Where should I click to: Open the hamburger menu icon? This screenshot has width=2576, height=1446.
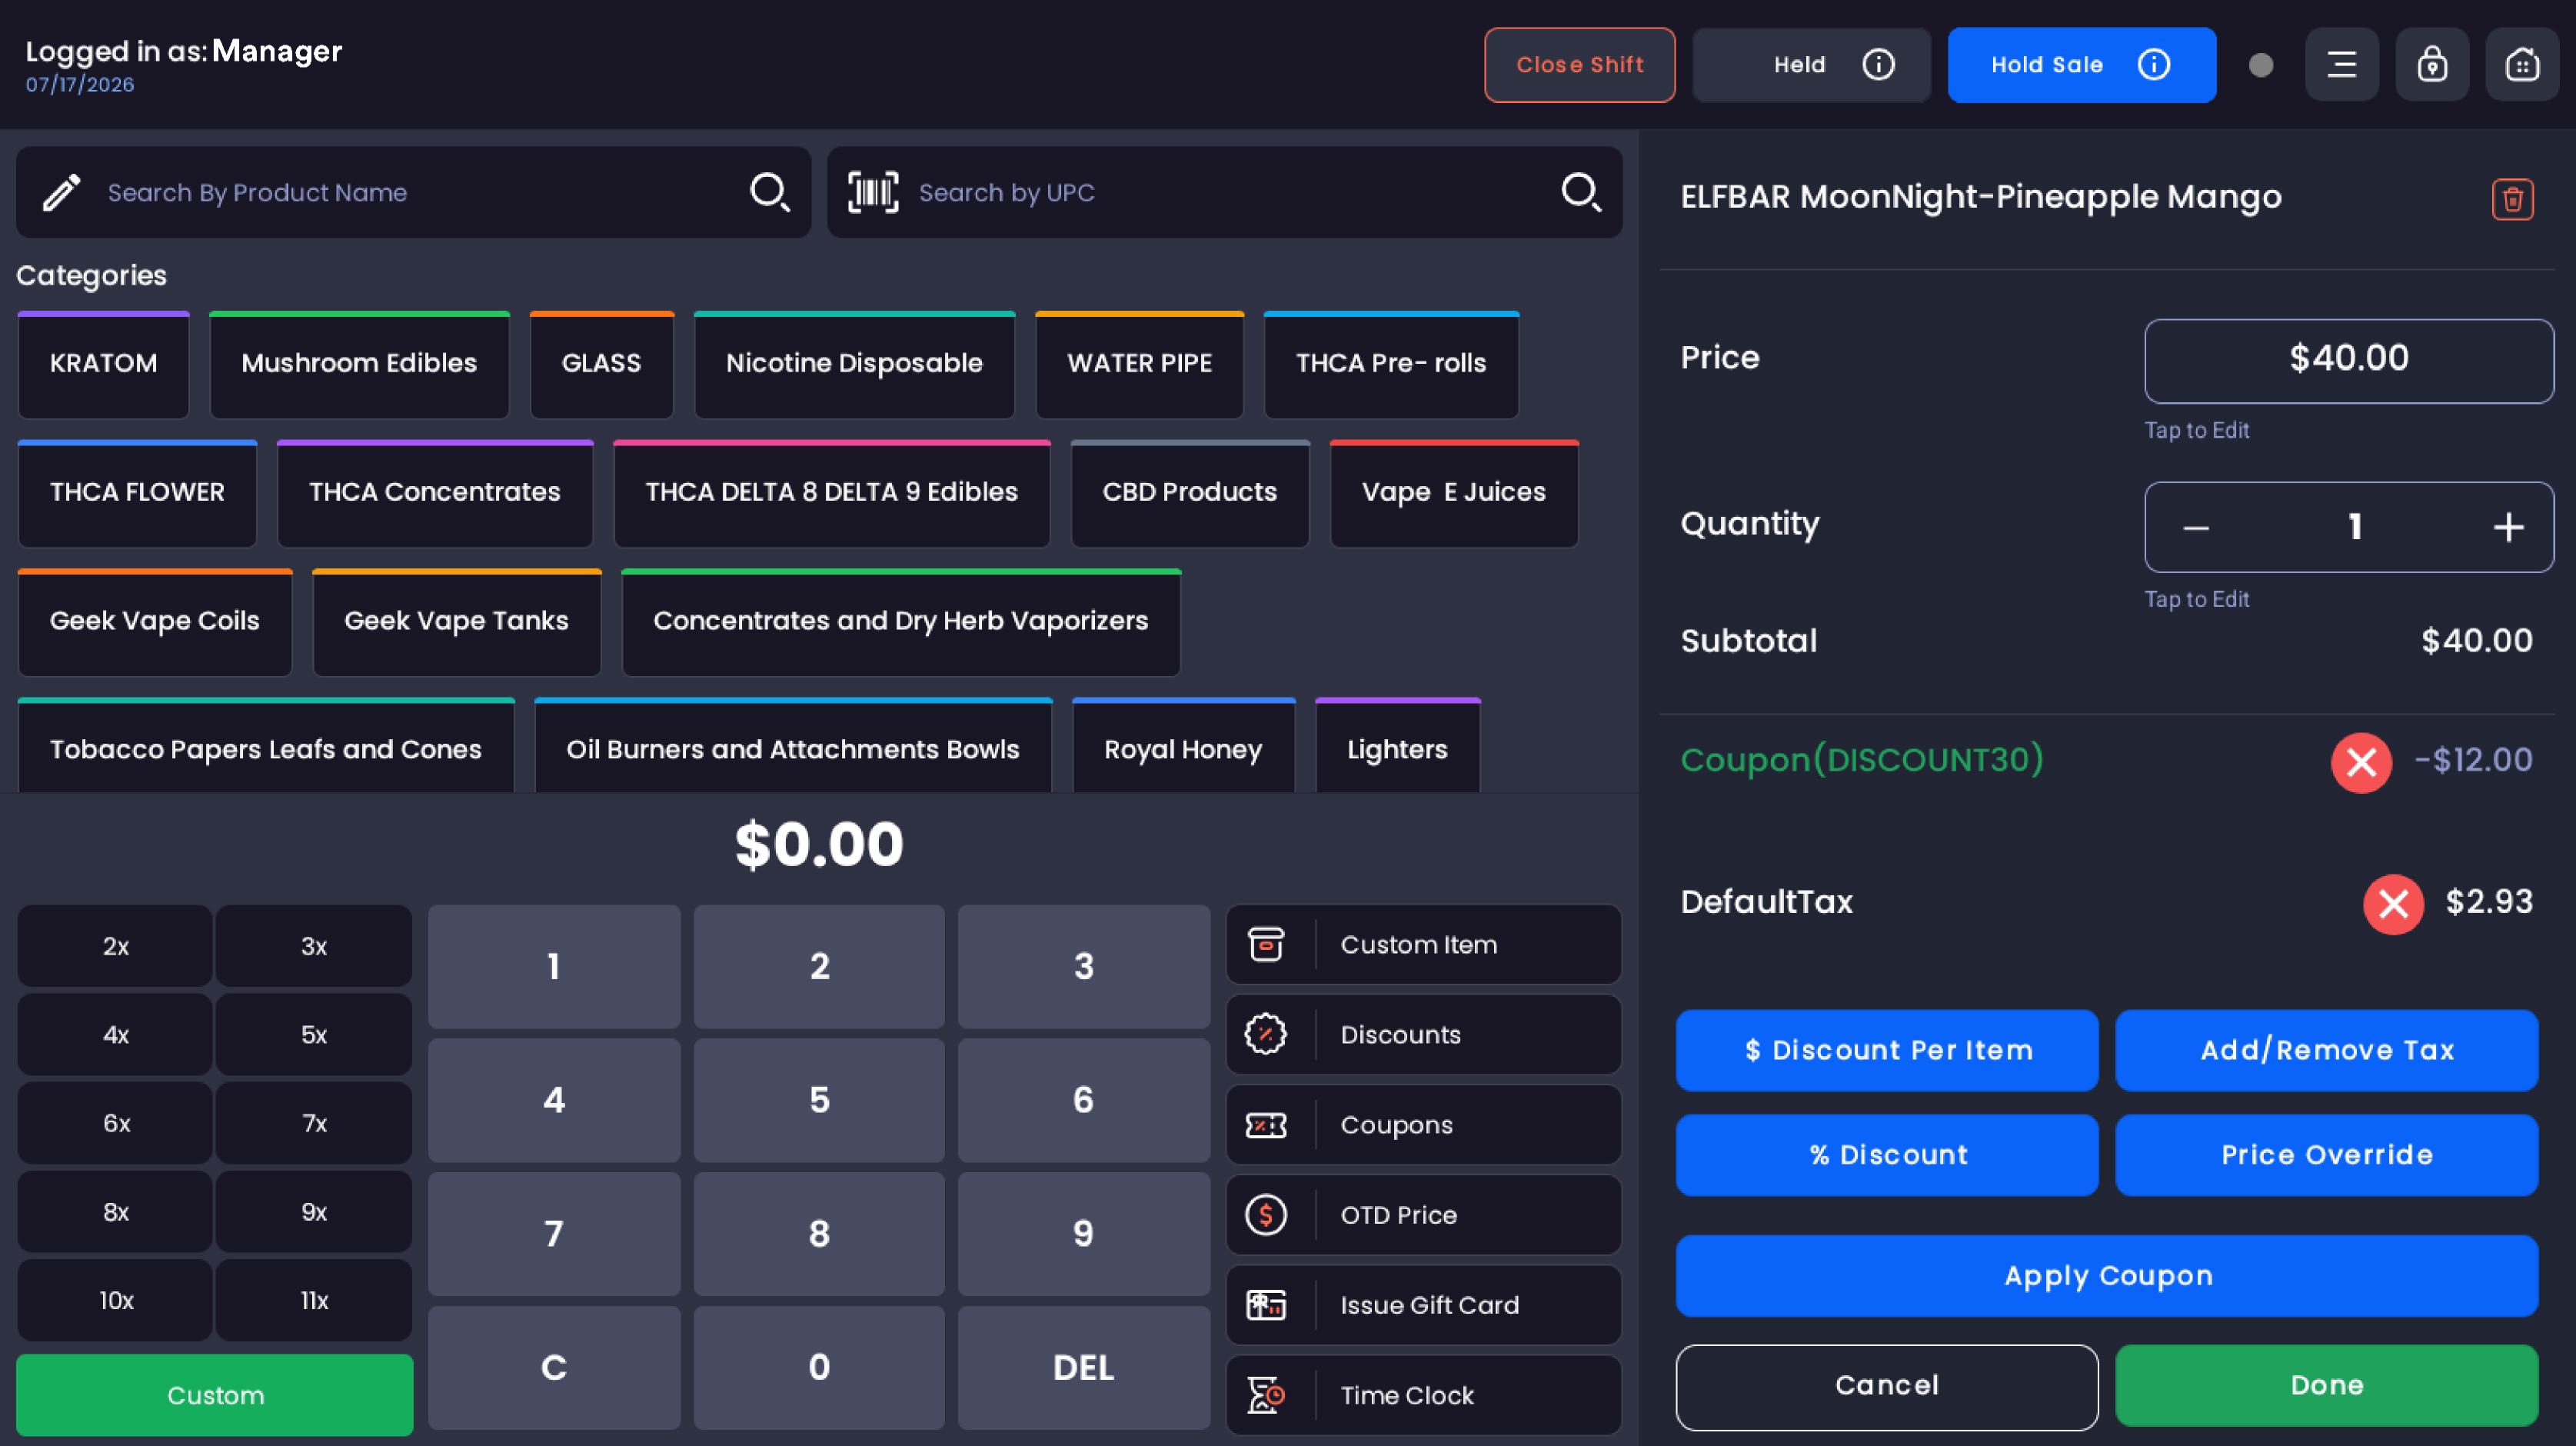pyautogui.click(x=2341, y=65)
